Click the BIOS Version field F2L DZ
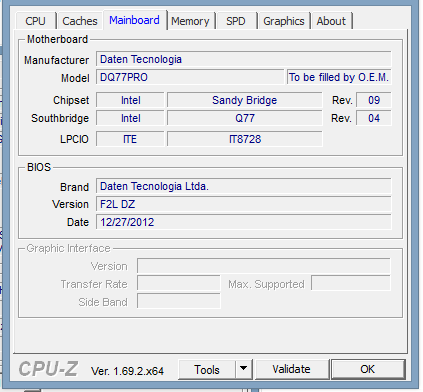 244,204
